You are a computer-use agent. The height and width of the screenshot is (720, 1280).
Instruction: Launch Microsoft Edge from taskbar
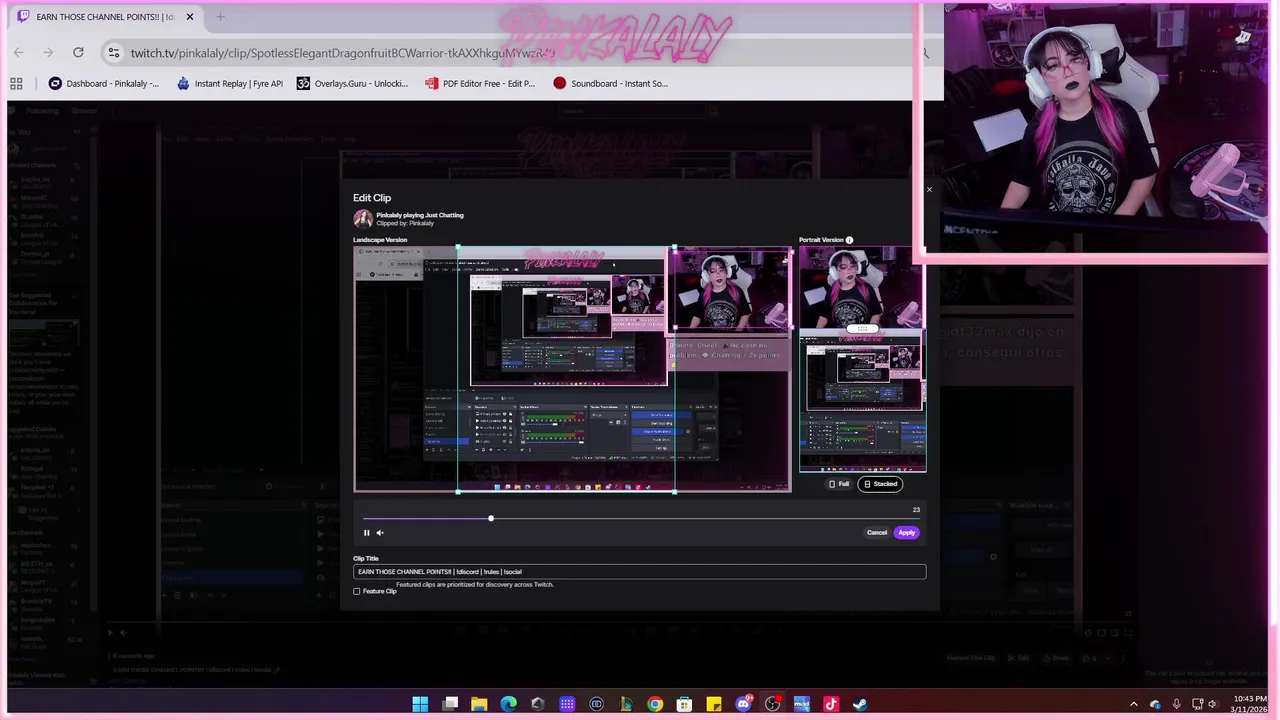(x=508, y=704)
